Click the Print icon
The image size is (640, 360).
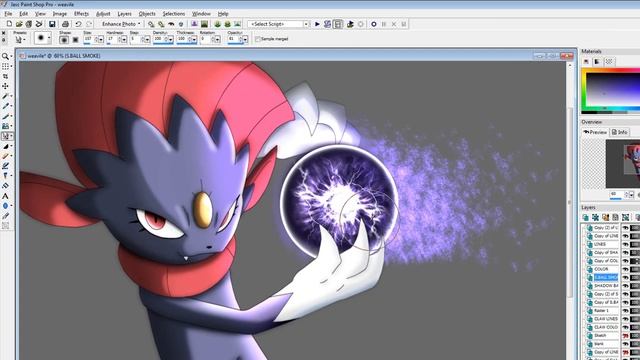click(x=65, y=24)
